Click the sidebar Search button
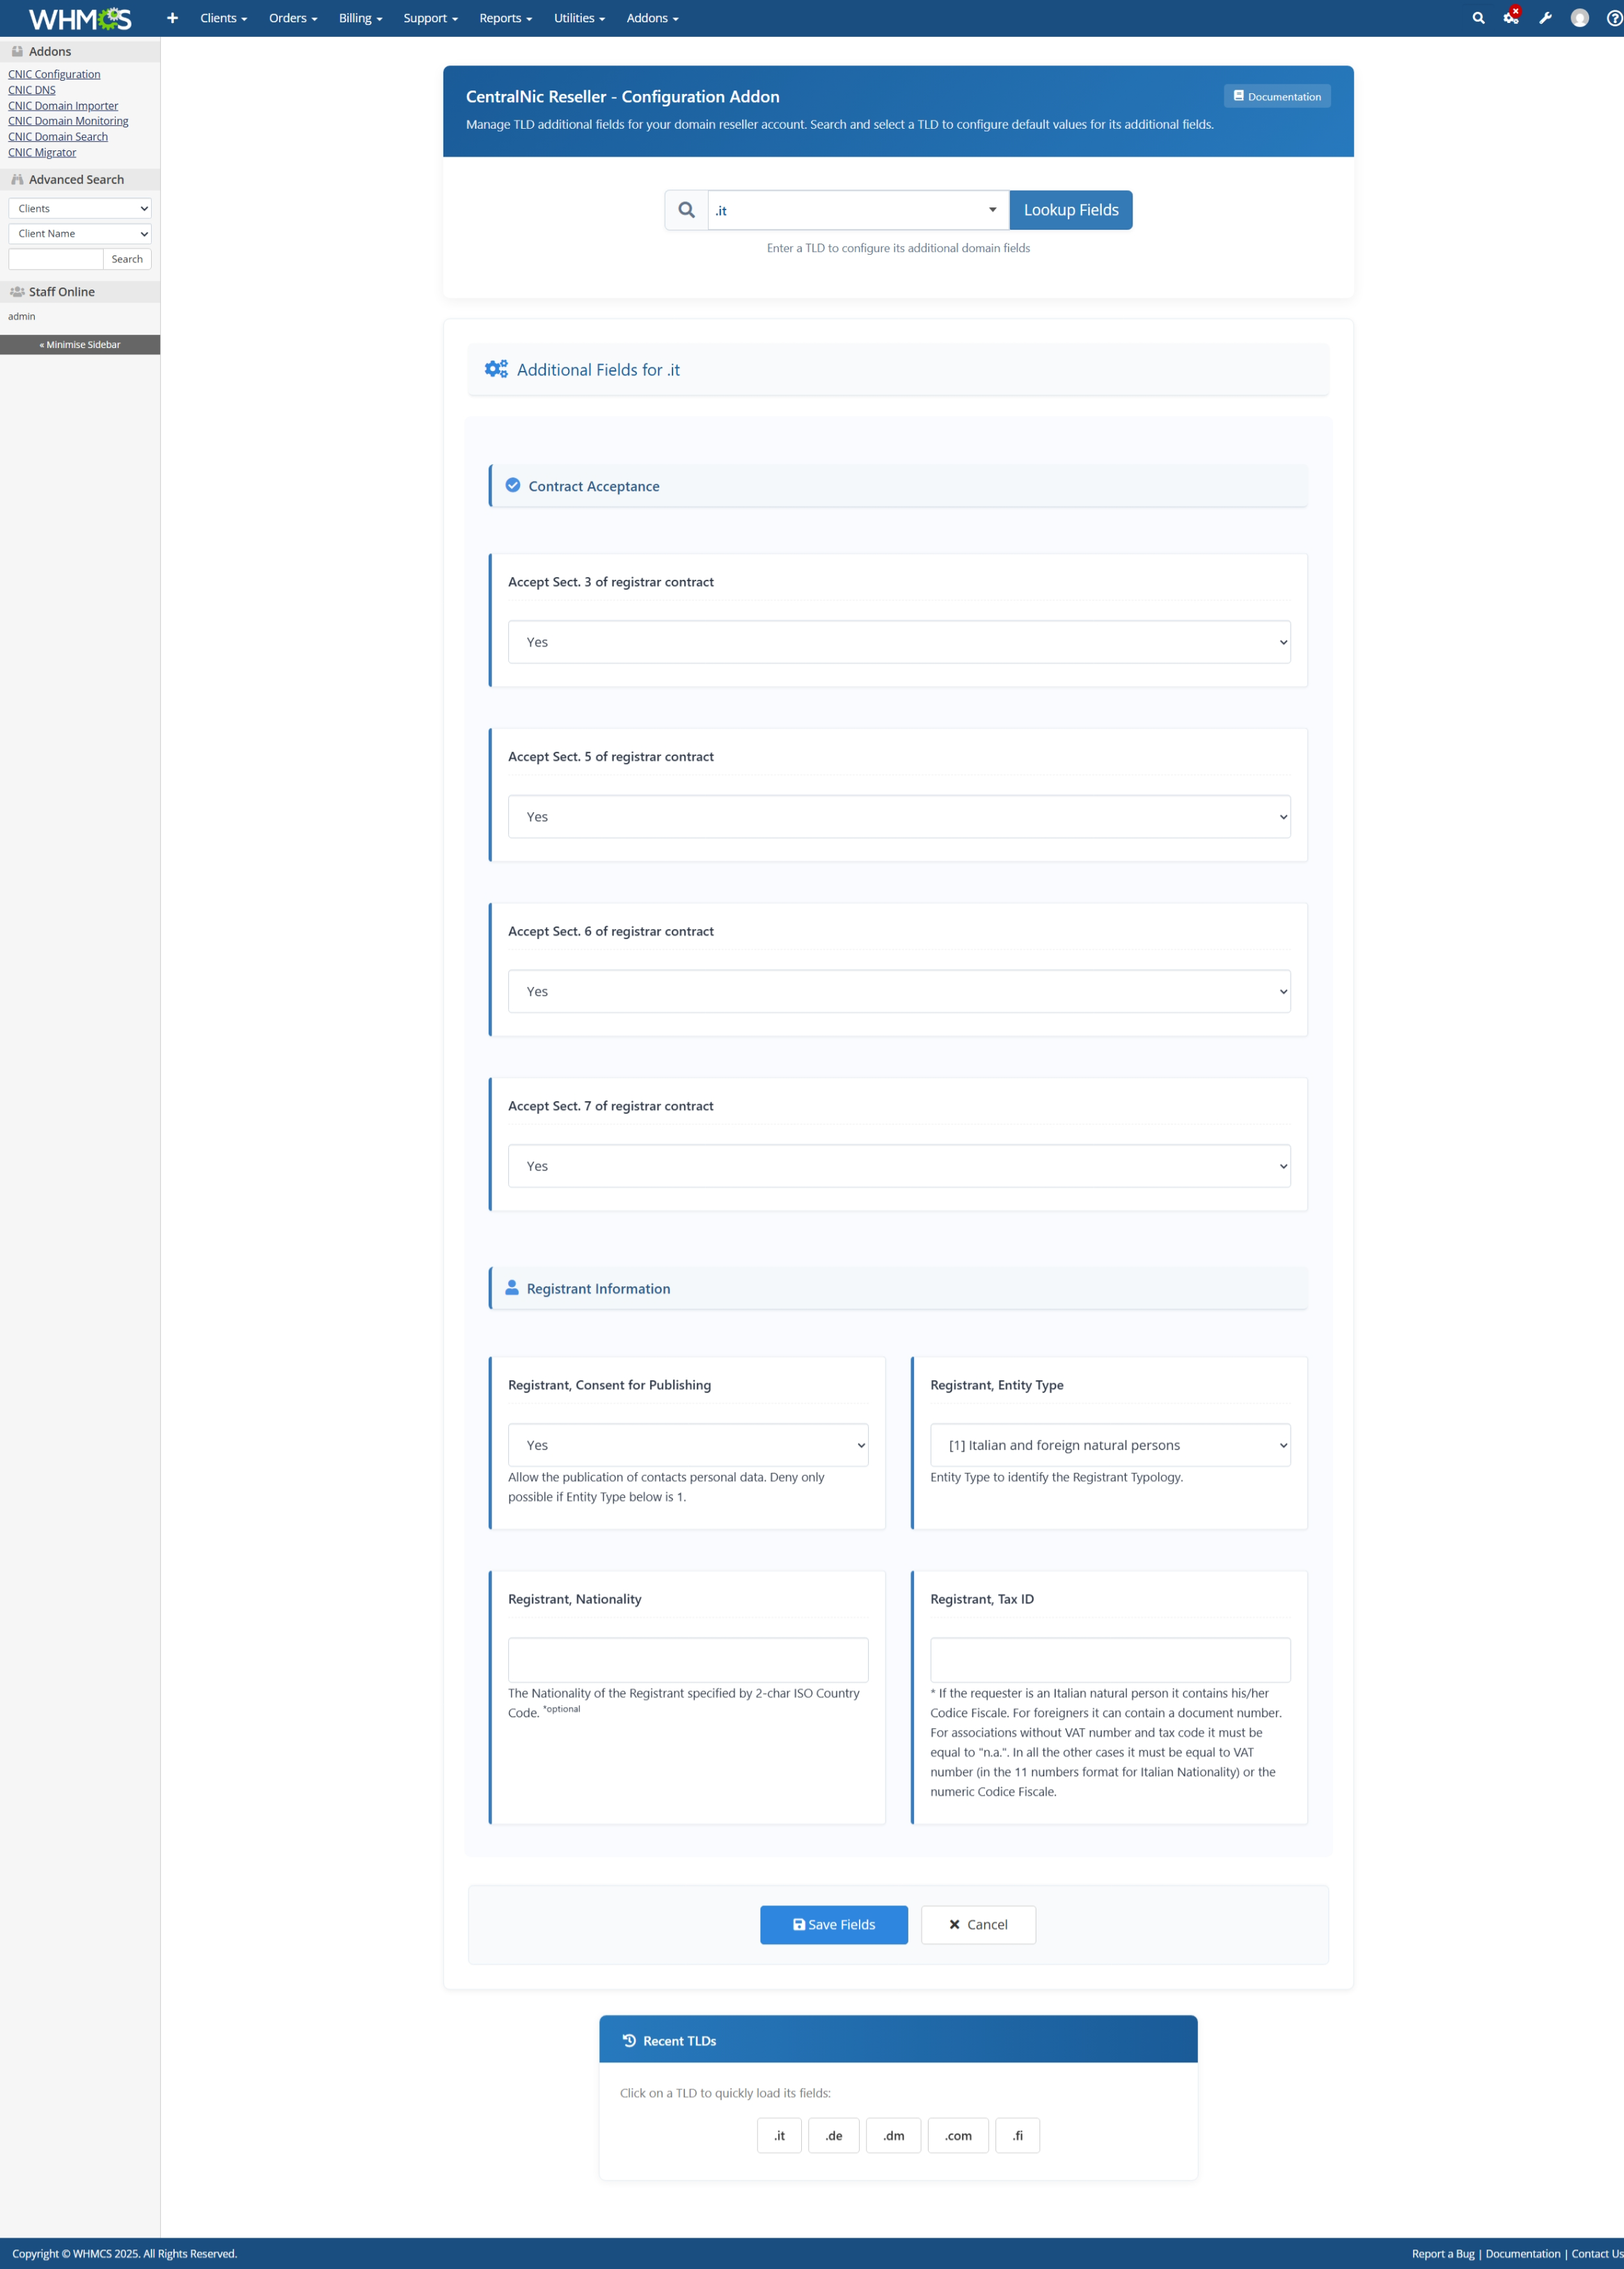Image resolution: width=1624 pixels, height=2269 pixels. (x=127, y=259)
